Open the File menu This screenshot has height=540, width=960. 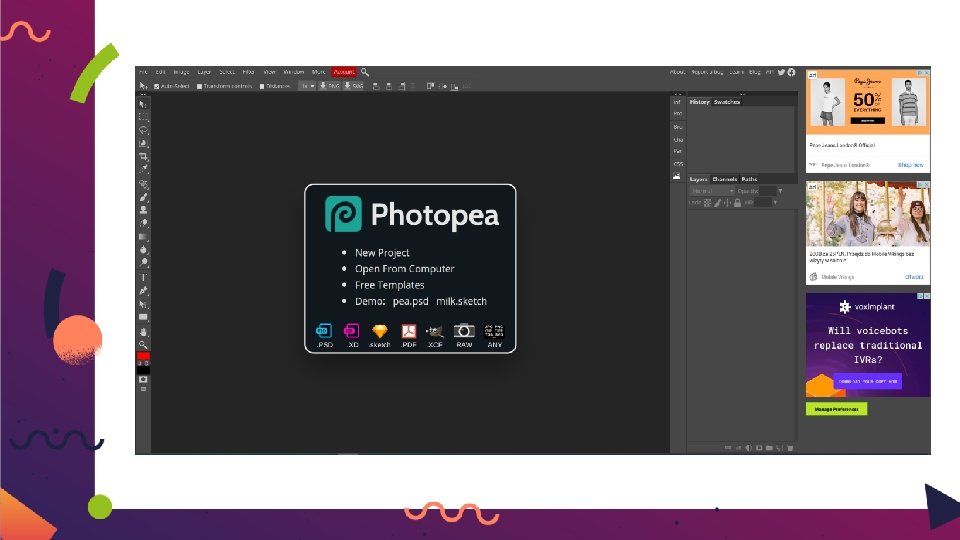143,72
